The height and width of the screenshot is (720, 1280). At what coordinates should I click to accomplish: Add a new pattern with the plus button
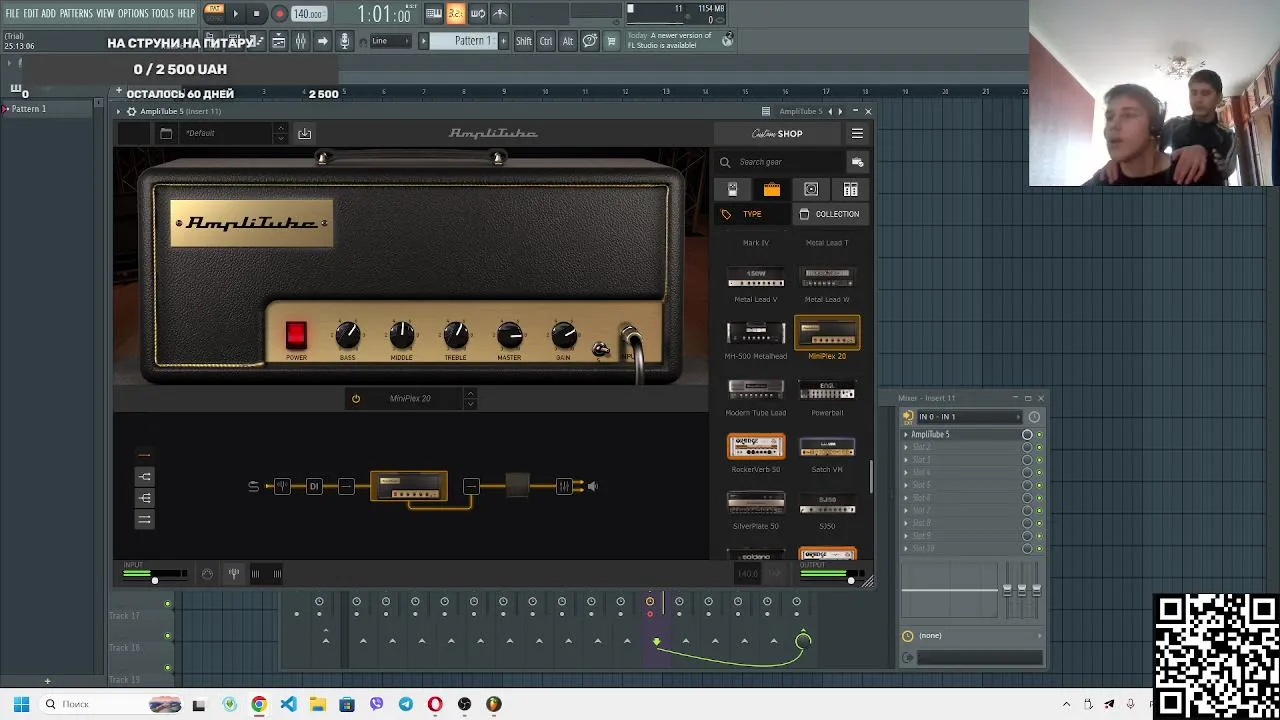point(503,41)
